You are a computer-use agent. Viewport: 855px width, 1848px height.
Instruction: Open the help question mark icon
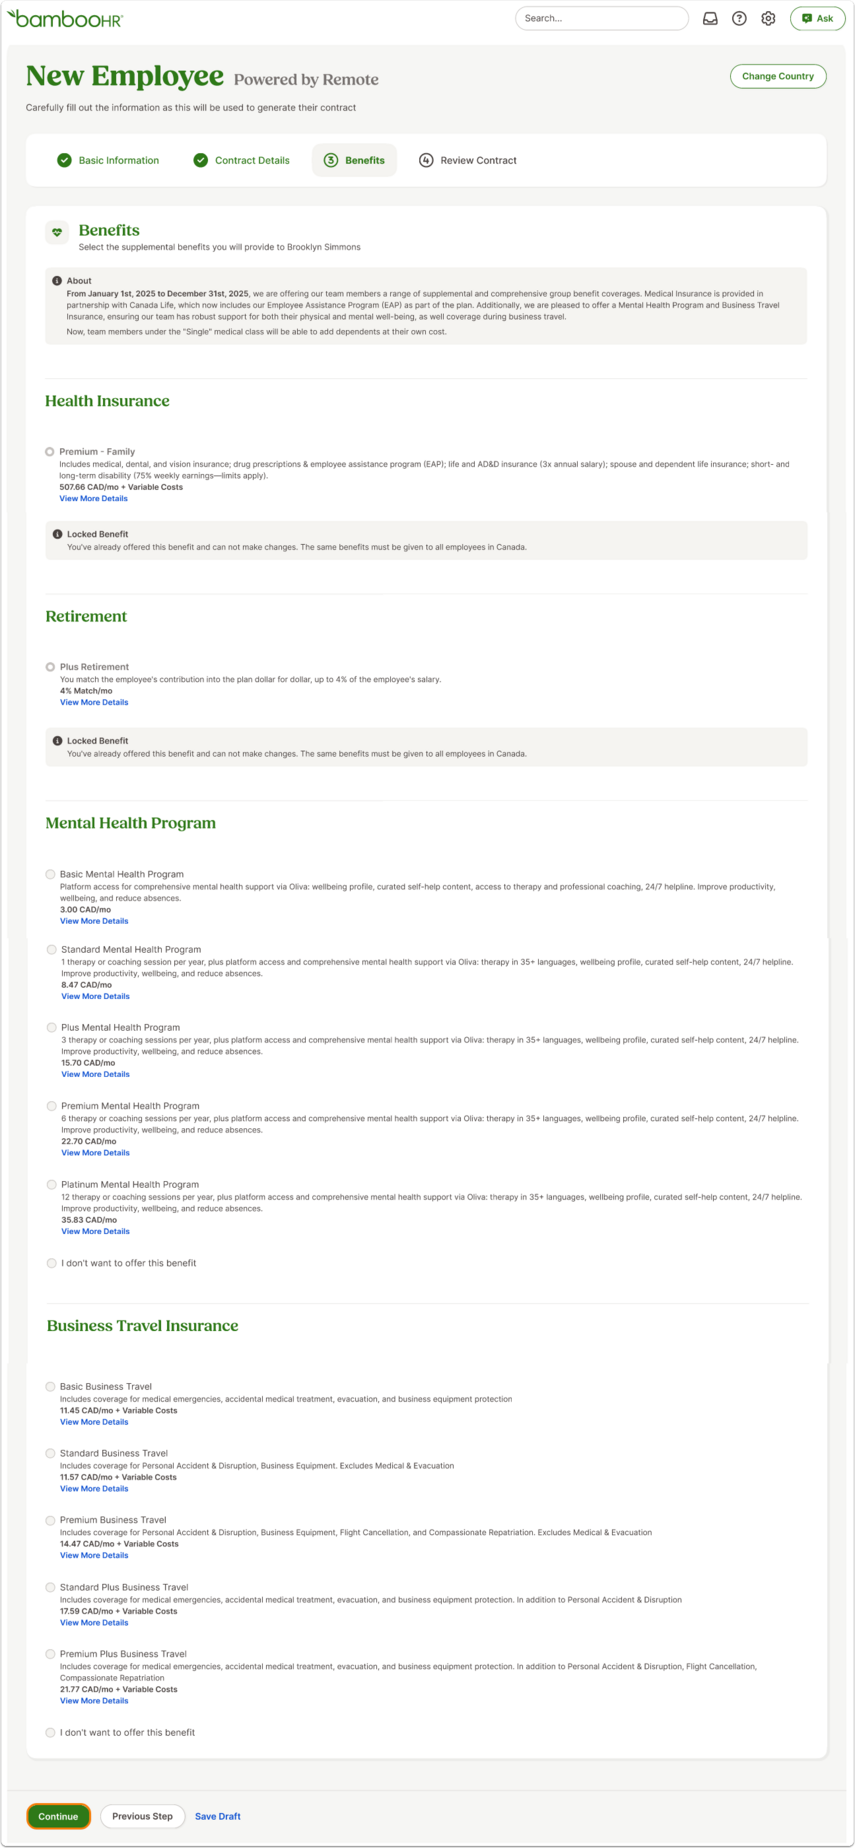739,18
